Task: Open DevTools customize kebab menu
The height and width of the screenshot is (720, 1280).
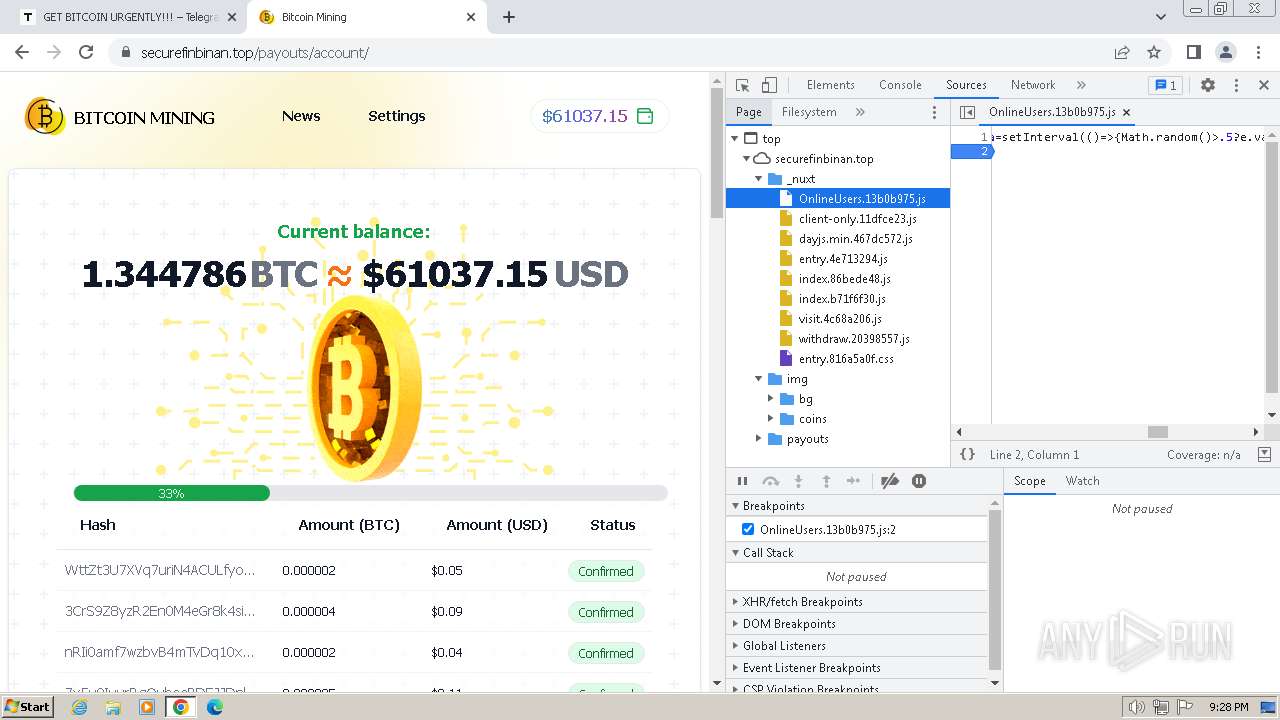Action: click(1236, 85)
